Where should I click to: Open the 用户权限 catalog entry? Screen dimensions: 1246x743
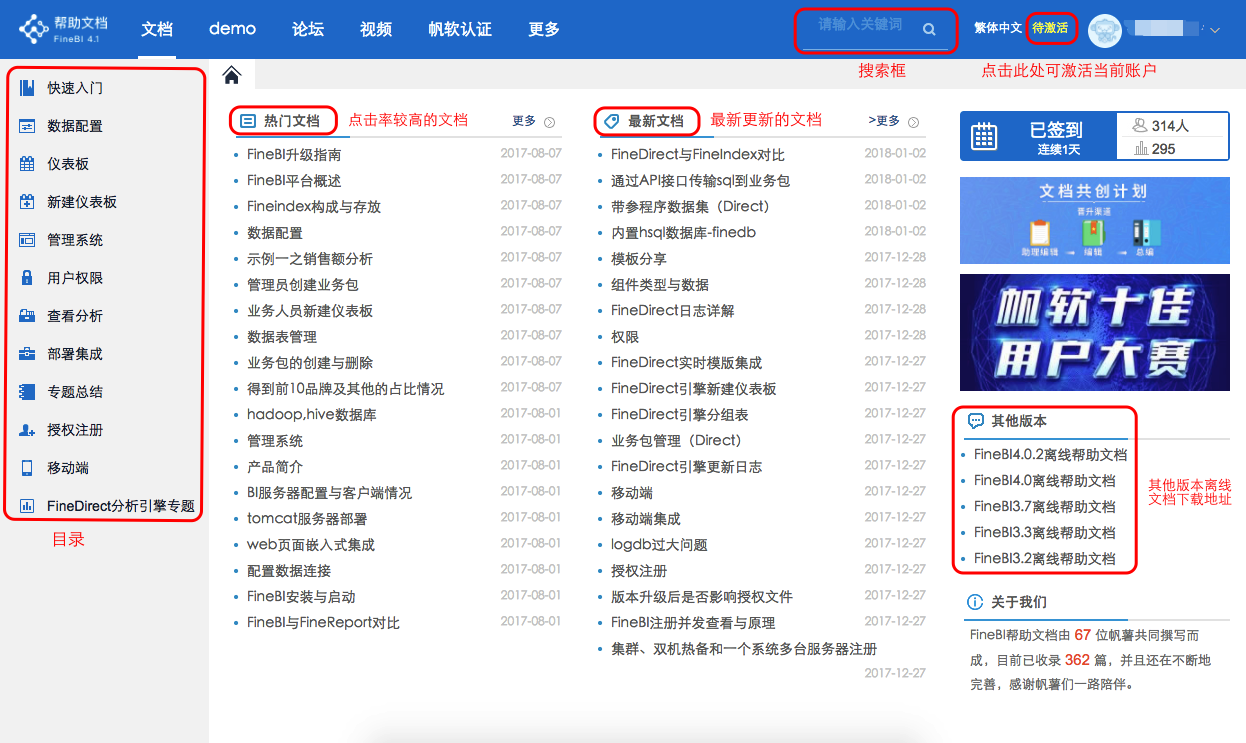point(75,278)
